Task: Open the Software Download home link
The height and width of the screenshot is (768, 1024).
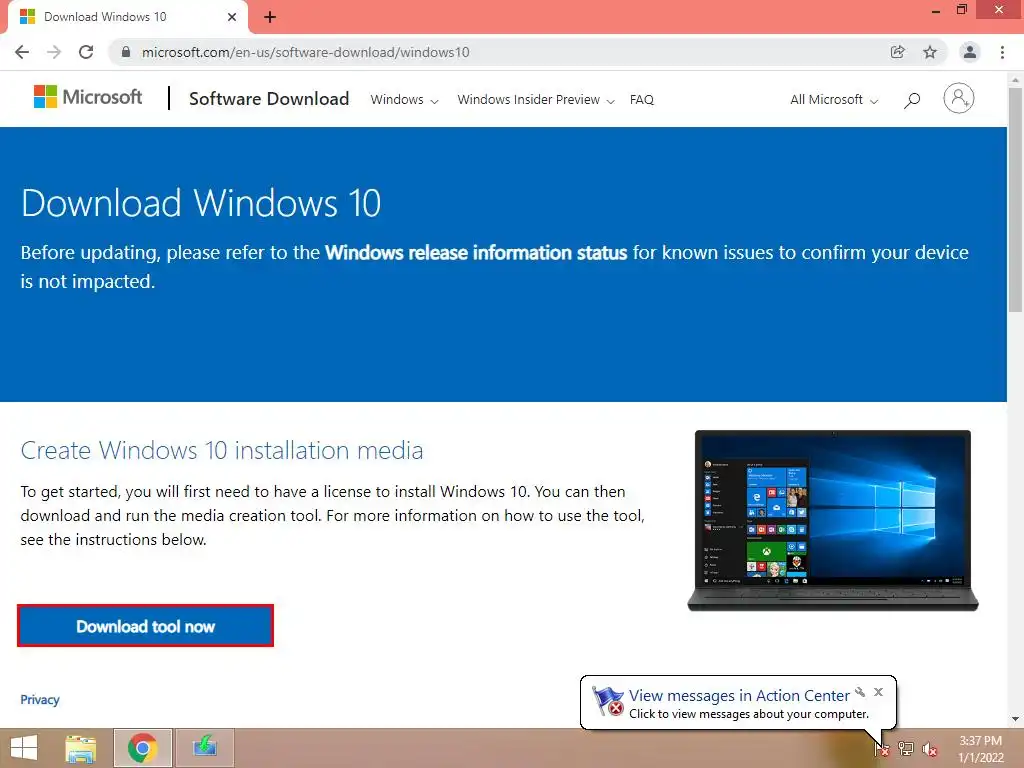Action: pyautogui.click(x=269, y=99)
